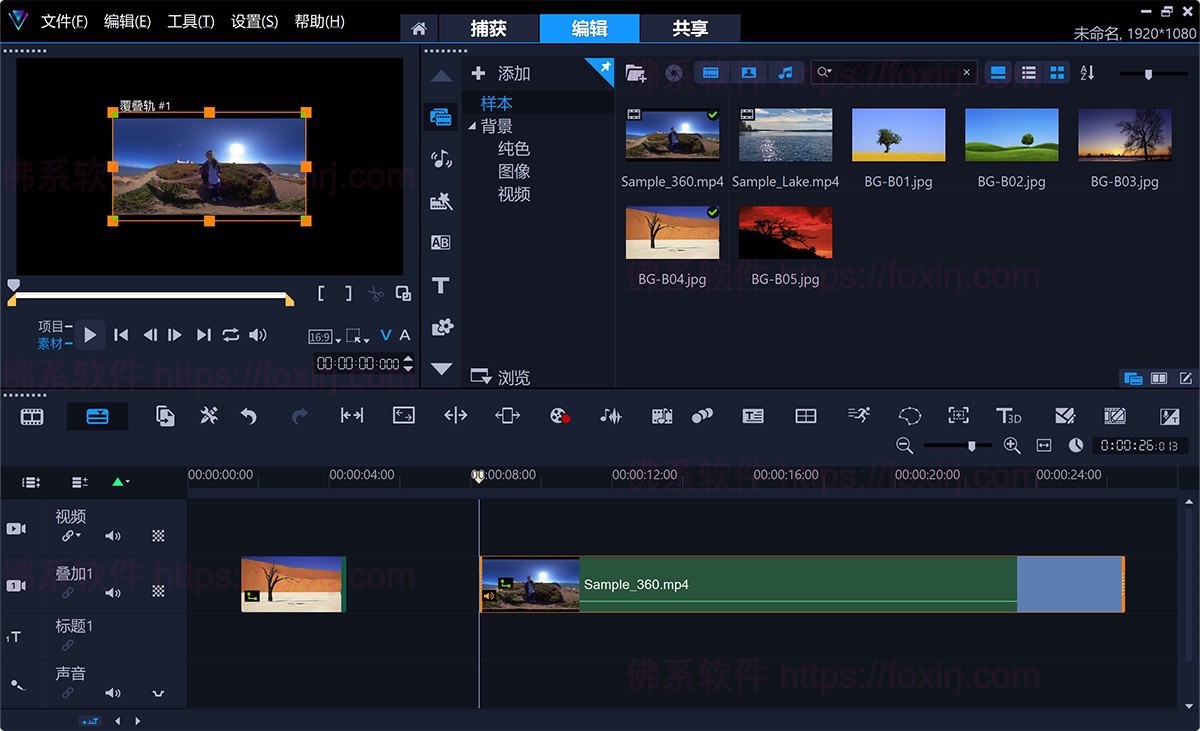The height and width of the screenshot is (731, 1200).
Task: Open the 工具(T) menu
Action: click(x=190, y=21)
